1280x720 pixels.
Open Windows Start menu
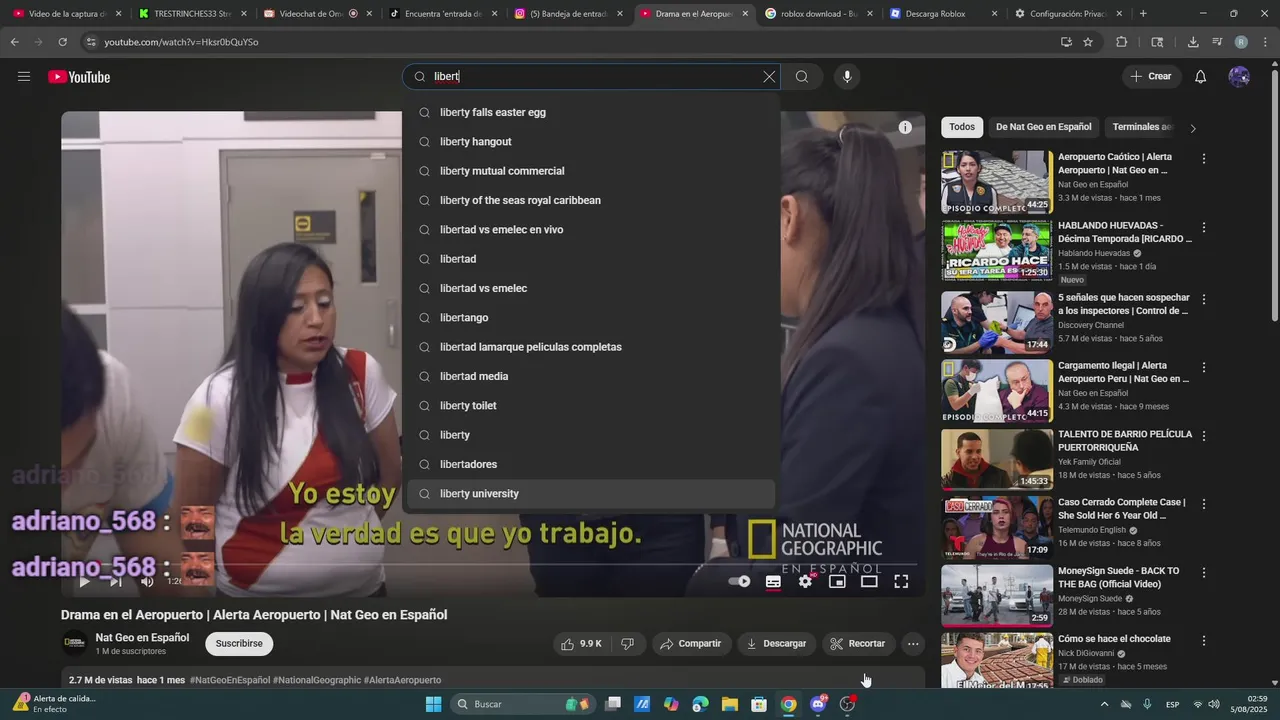pos(434,704)
